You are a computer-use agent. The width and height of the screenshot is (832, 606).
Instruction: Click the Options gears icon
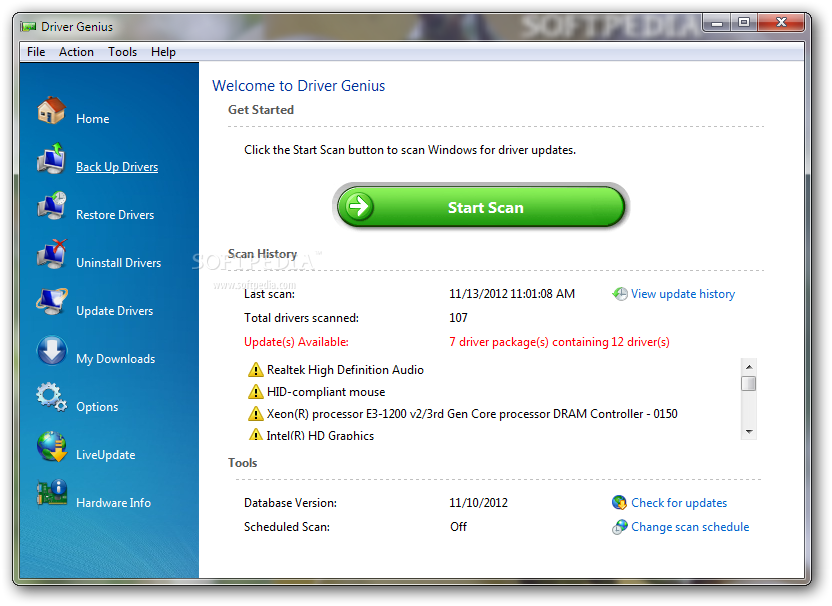pos(51,397)
